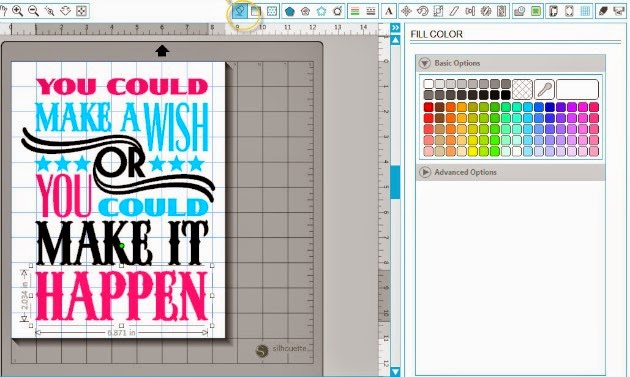Click the drag zoom icon
The height and width of the screenshot is (377, 630).
coord(65,11)
